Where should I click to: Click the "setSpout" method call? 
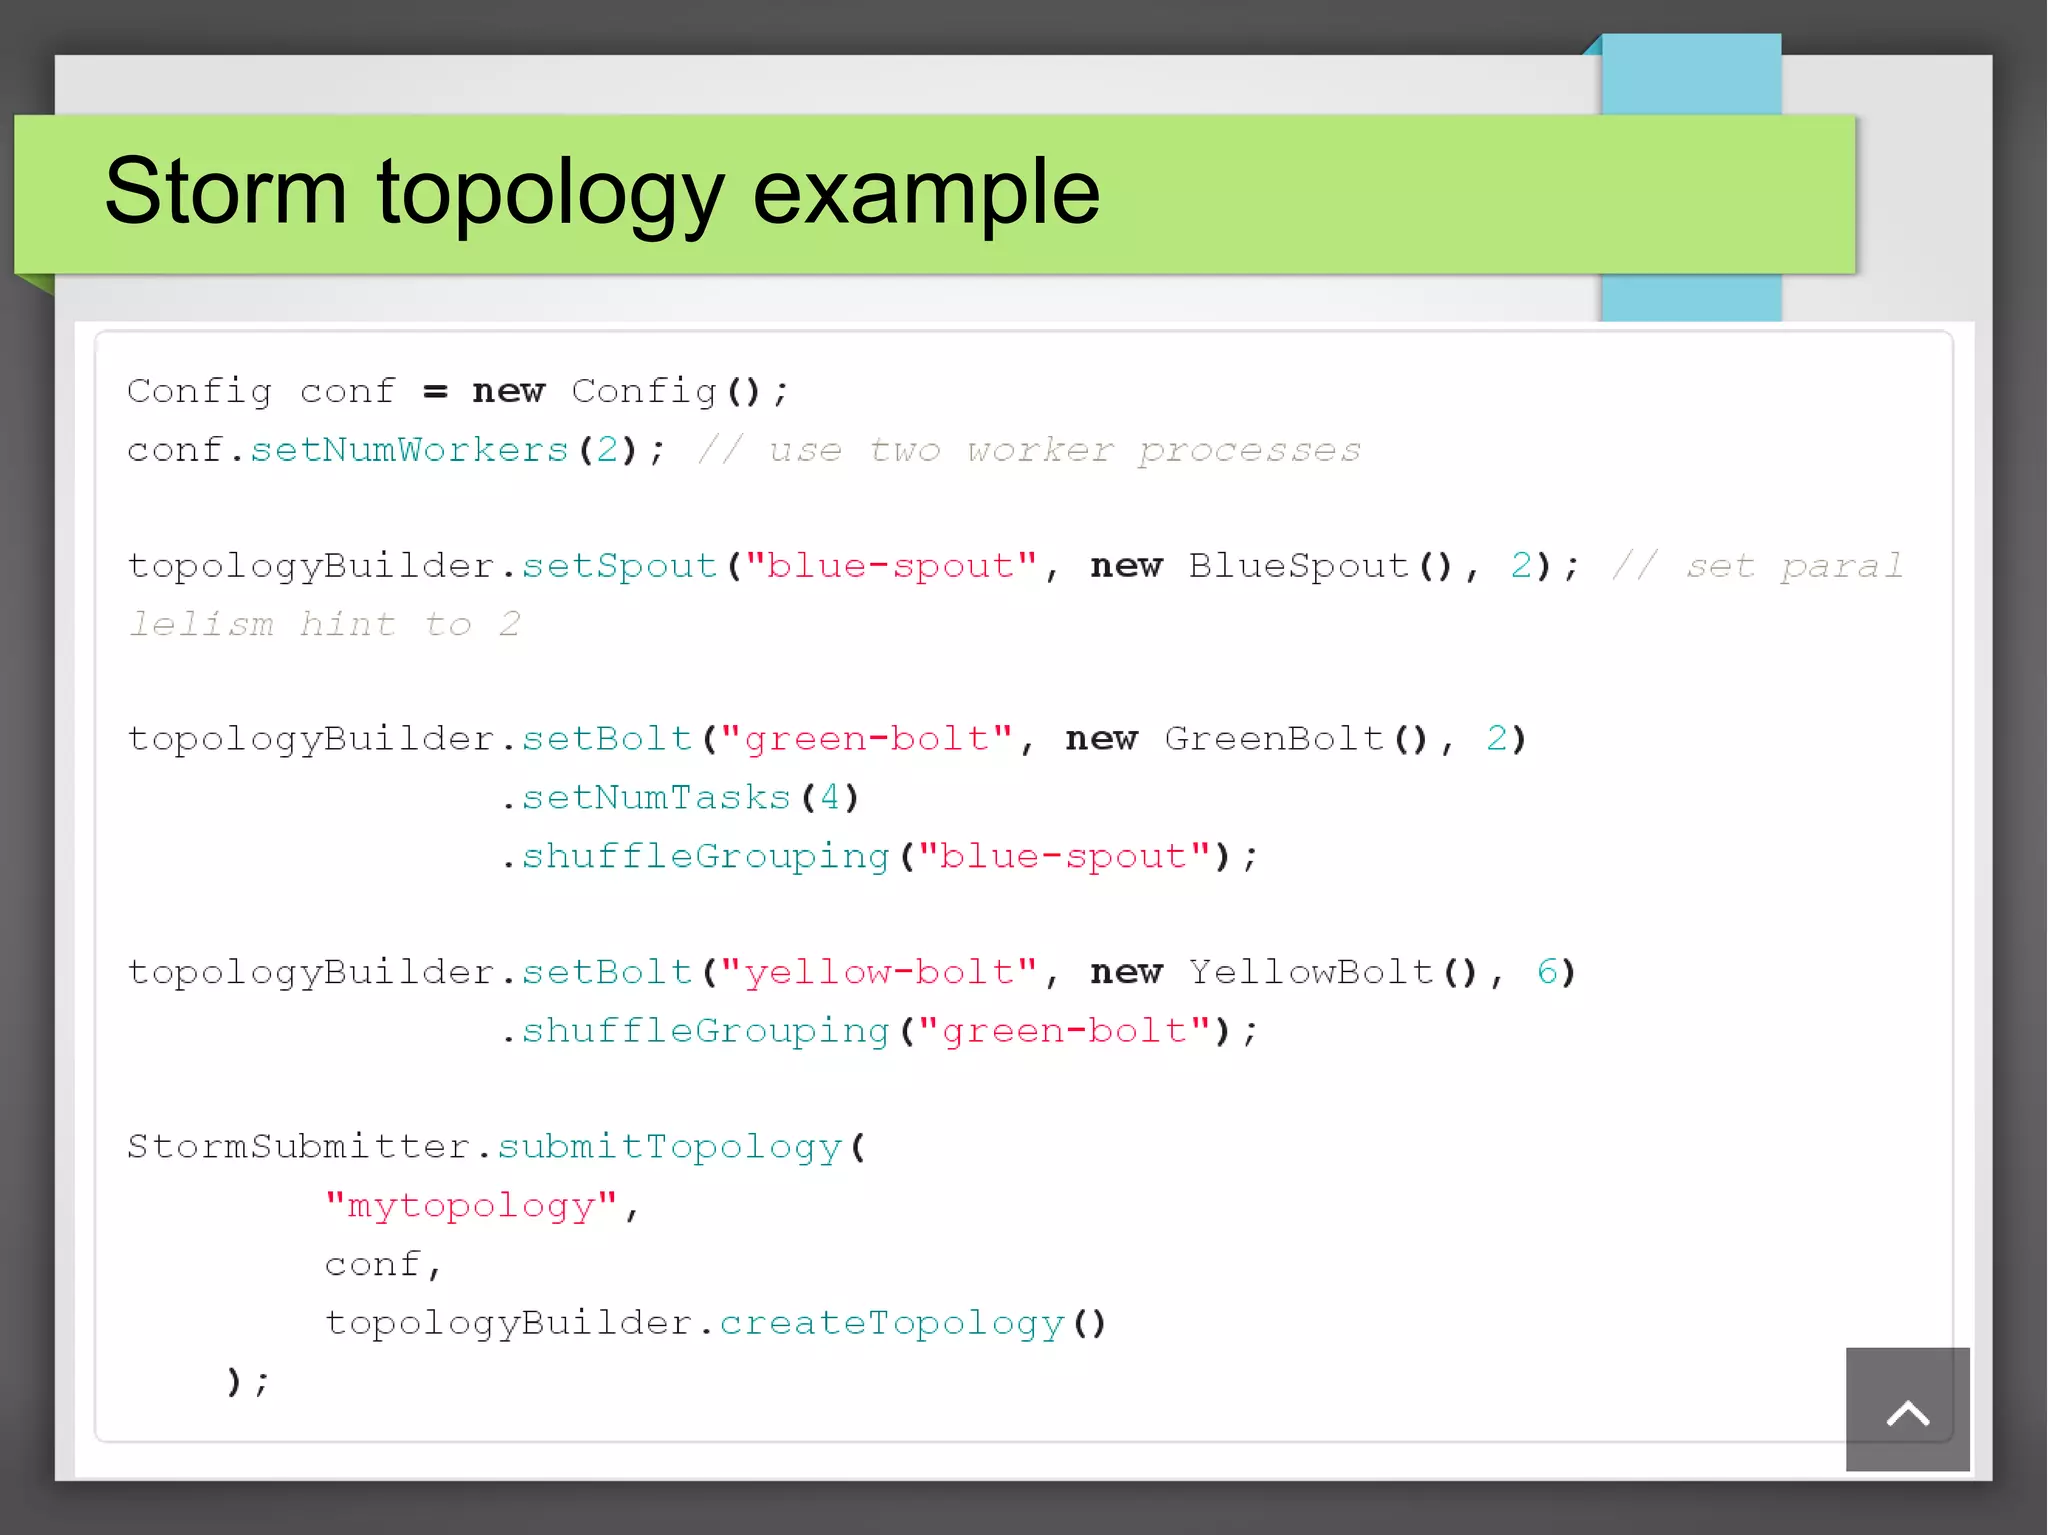[x=620, y=566]
